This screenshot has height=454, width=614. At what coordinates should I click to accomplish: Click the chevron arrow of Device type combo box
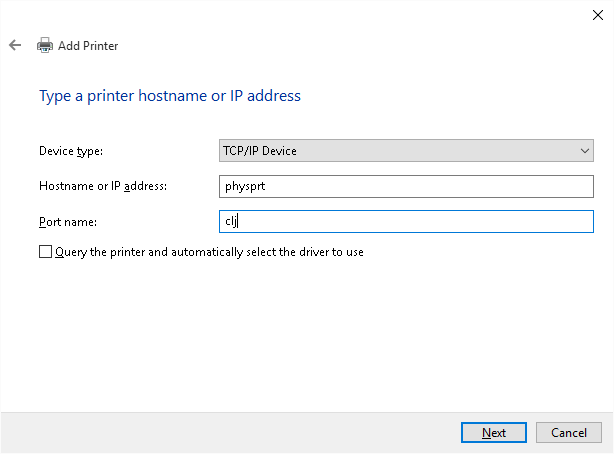point(585,151)
